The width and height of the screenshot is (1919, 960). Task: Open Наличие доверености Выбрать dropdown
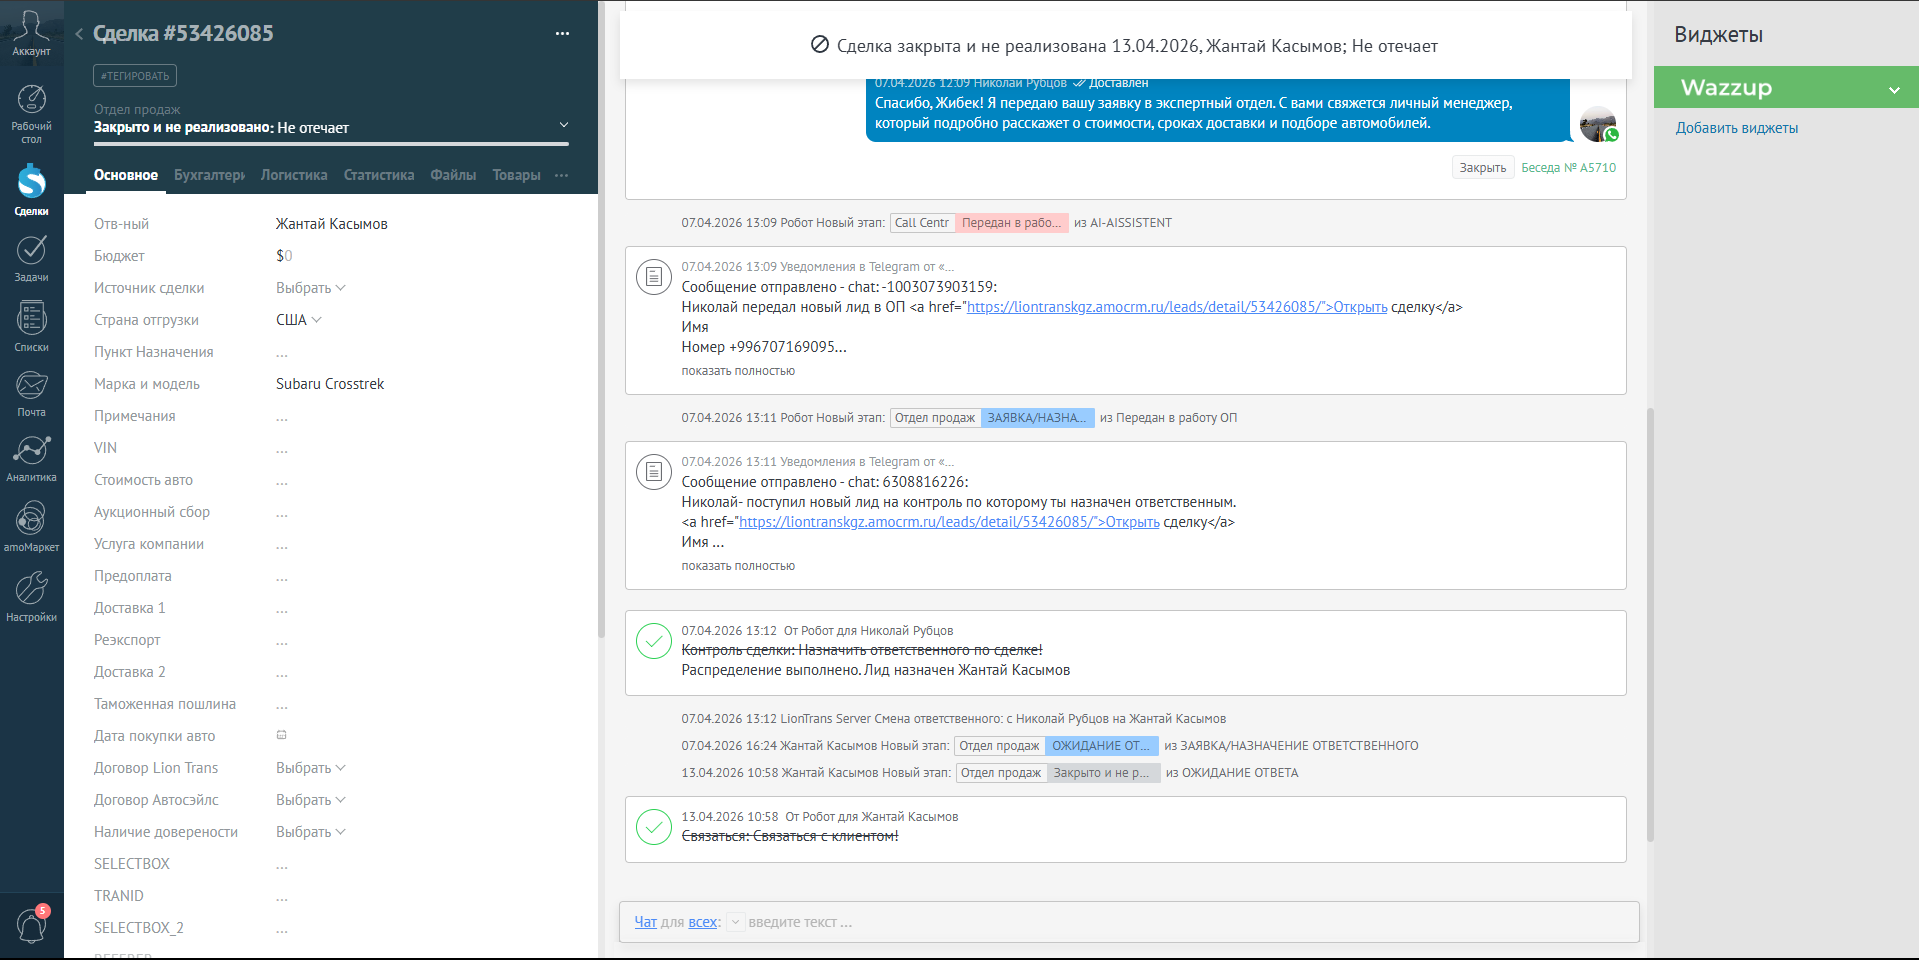[x=311, y=832]
